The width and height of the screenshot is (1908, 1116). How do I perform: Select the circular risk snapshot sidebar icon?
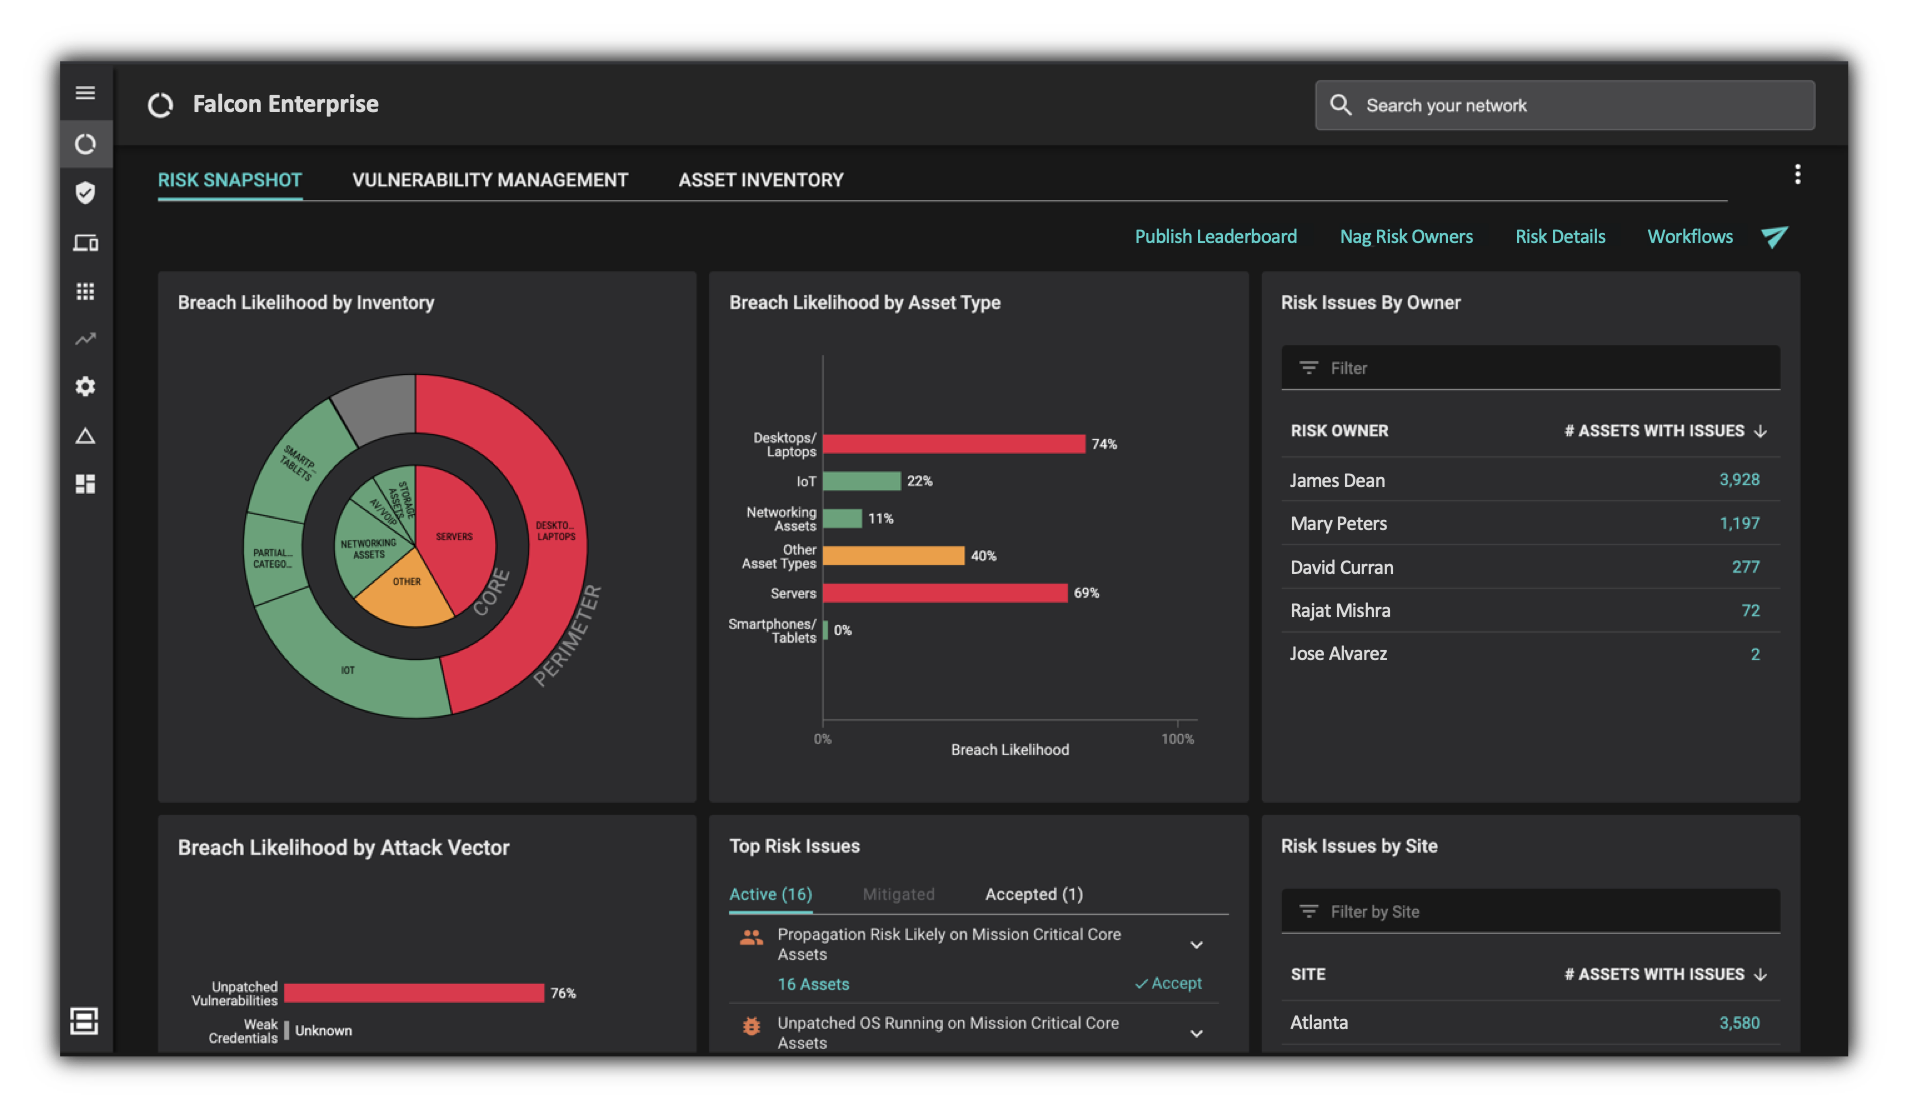coord(85,144)
